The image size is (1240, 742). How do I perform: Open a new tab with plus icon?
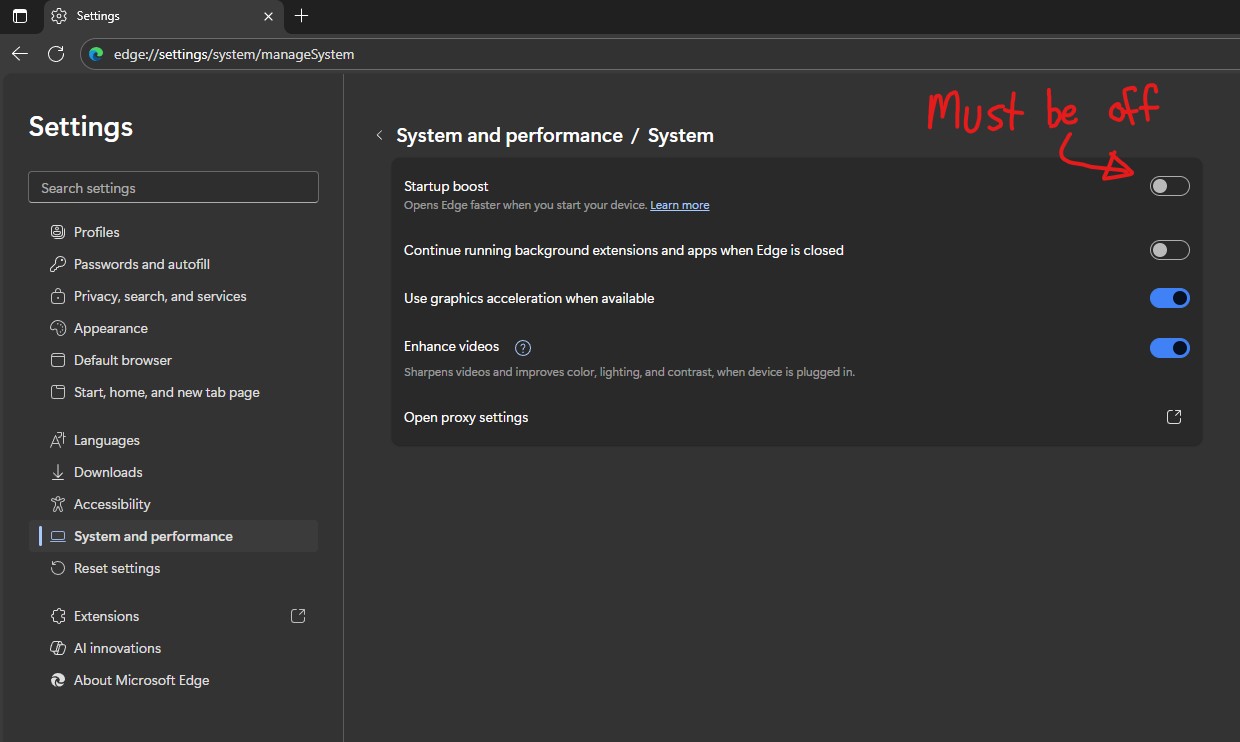click(302, 16)
